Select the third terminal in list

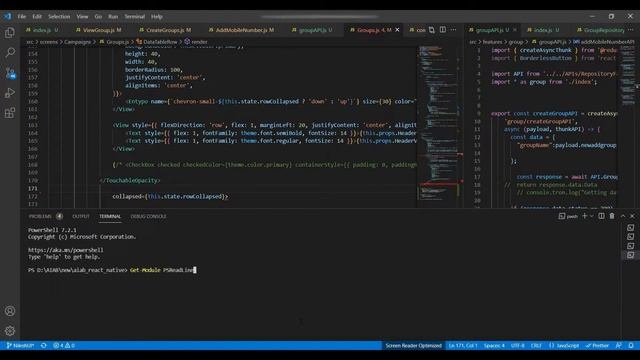[x=631, y=246]
